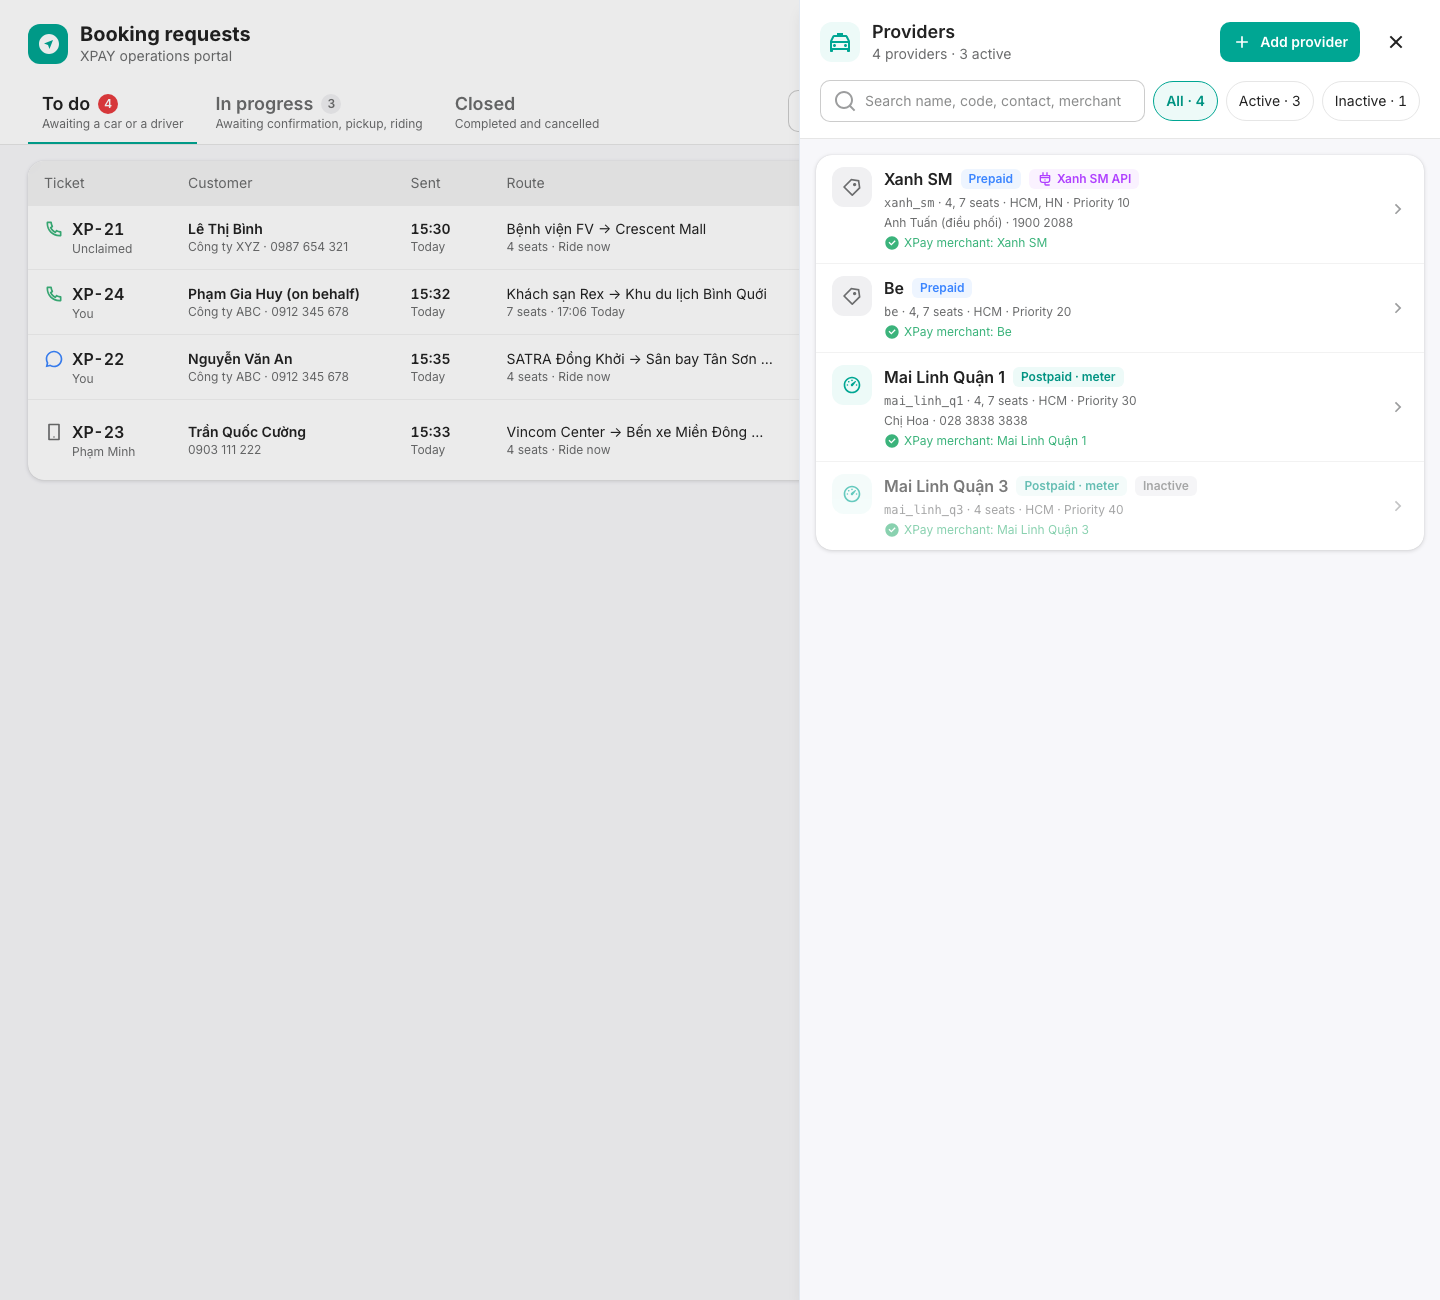The image size is (1440, 1300).
Task: Select the Inactive · 1 filter chip
Action: [1370, 101]
